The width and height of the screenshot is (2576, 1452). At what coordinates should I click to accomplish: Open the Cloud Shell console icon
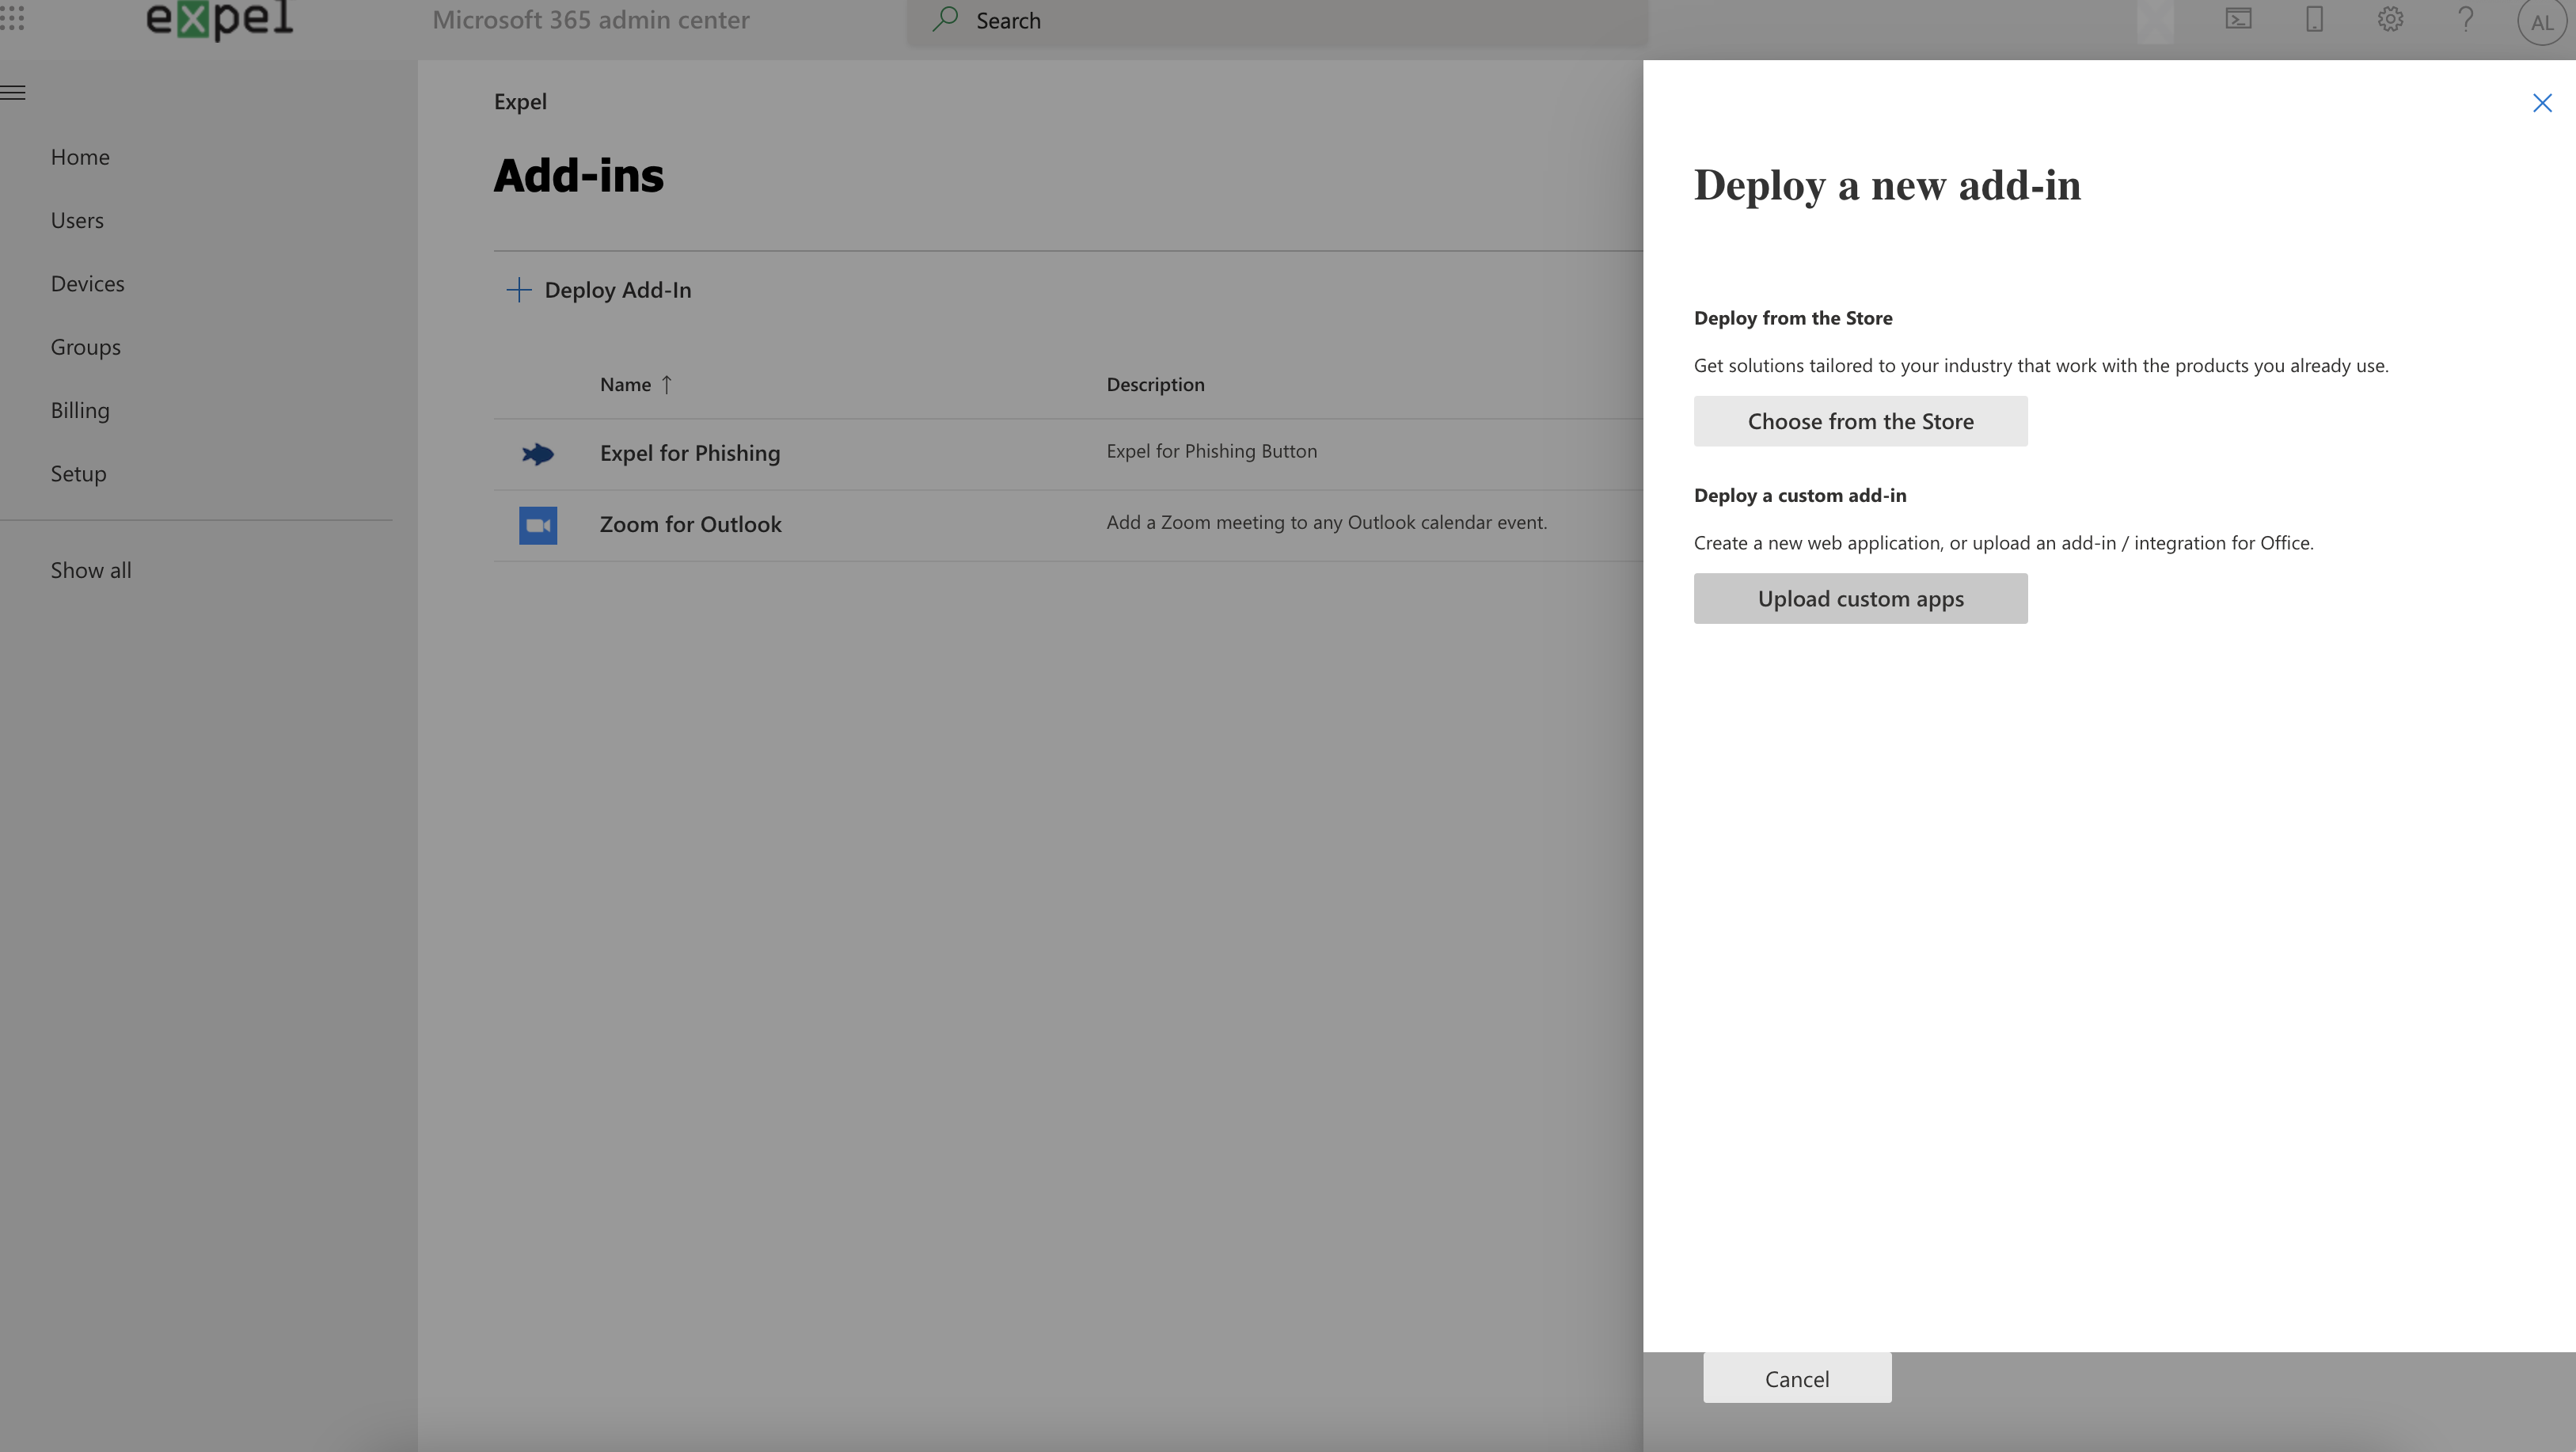click(x=2238, y=19)
